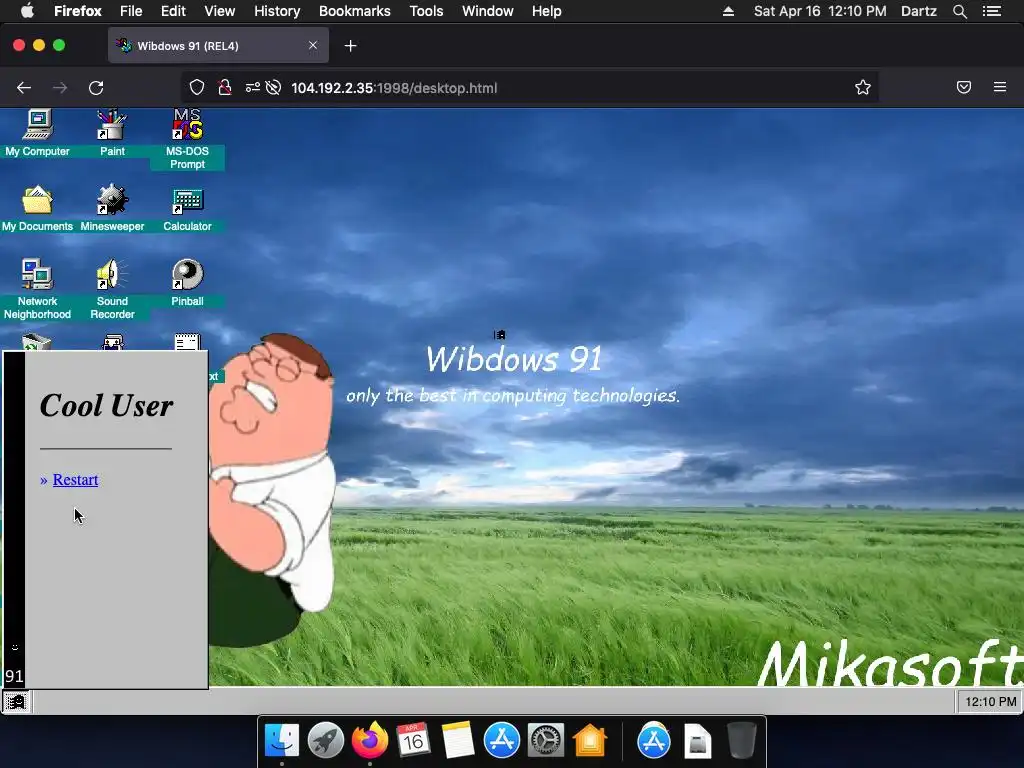Click the Restart link in start menu
Viewport: 1024px width, 768px height.
click(75, 479)
